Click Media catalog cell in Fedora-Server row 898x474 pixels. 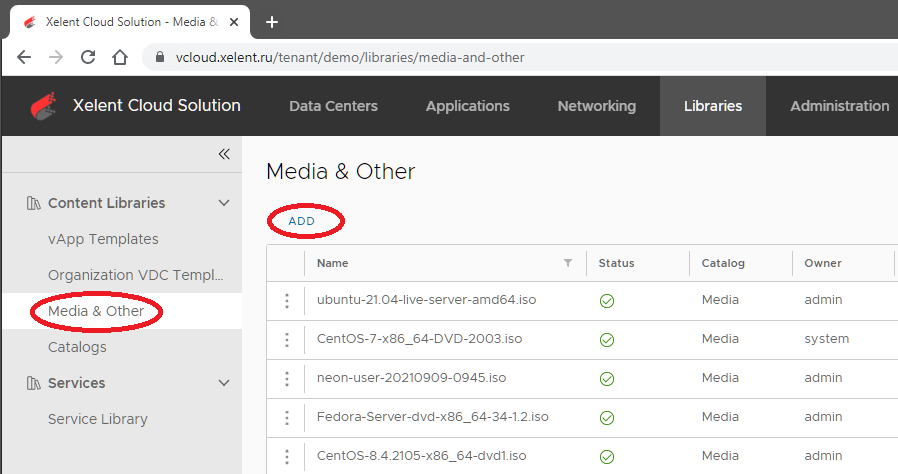720,416
